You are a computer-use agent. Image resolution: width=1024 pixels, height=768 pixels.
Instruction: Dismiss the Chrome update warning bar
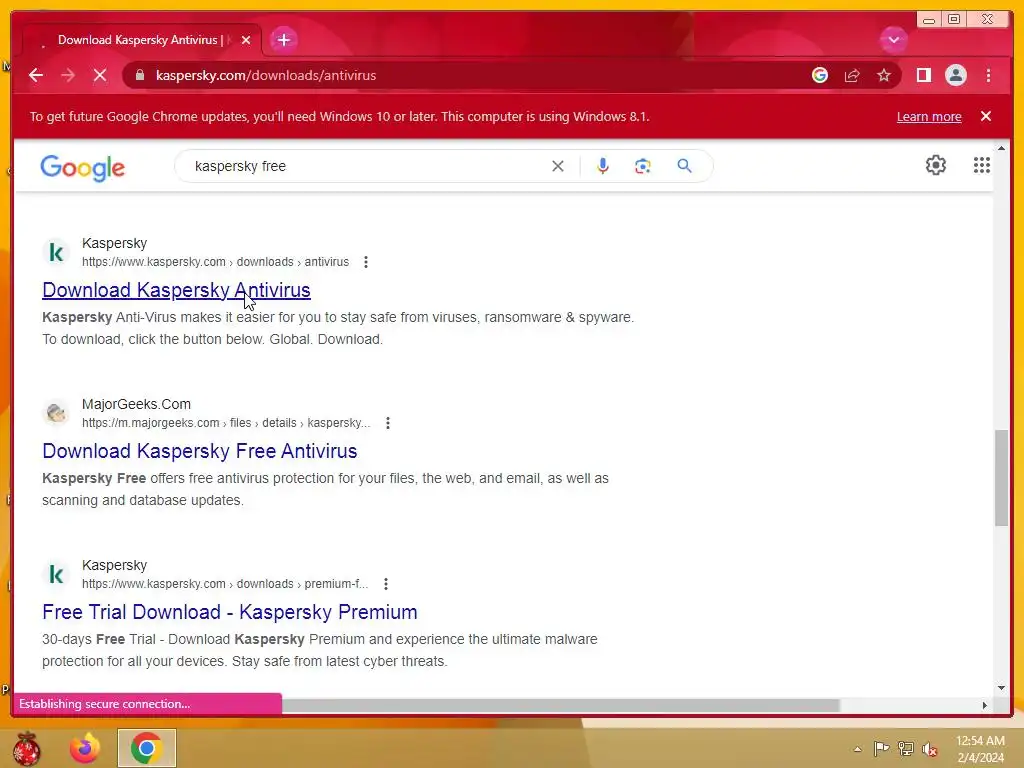[985, 116]
